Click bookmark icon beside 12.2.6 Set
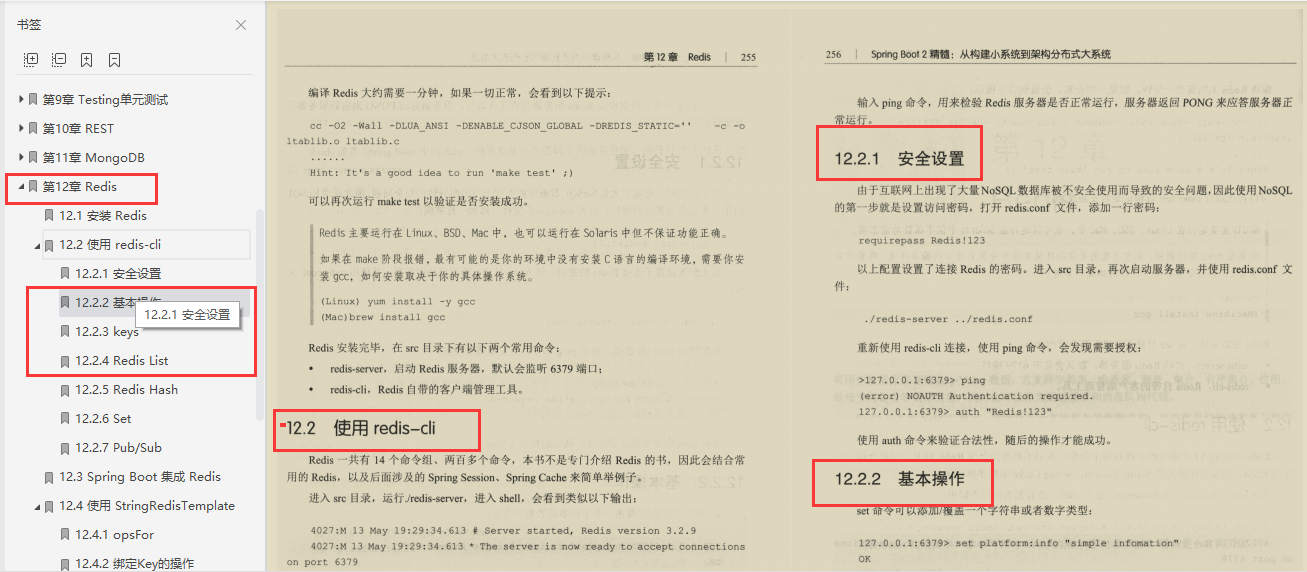 [x=65, y=419]
